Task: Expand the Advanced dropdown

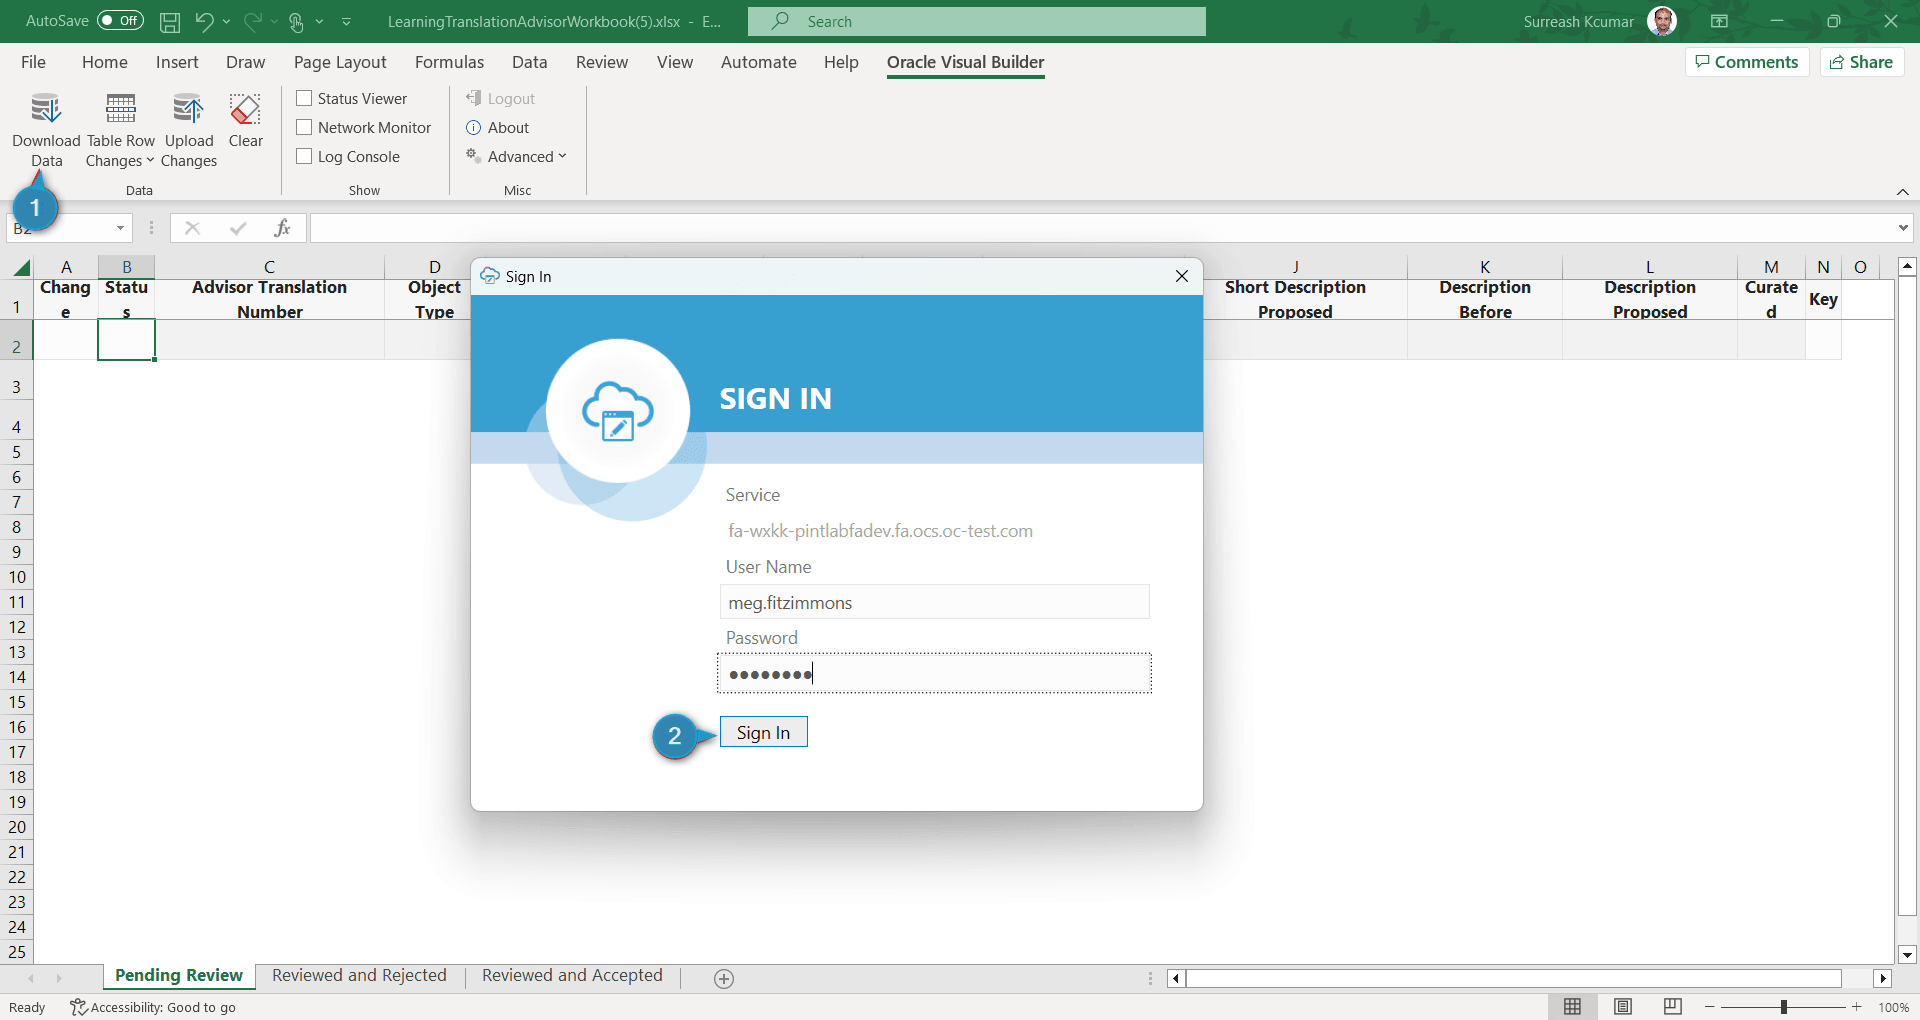Action: tap(516, 156)
